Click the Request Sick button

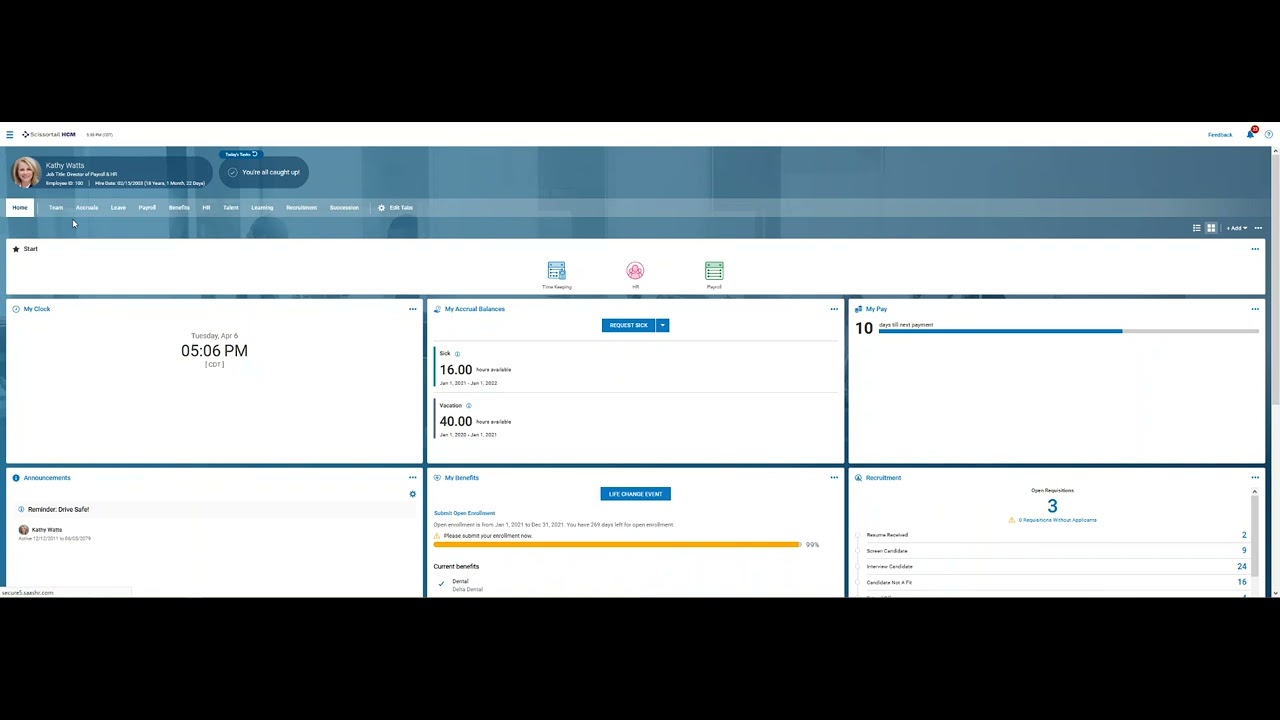[629, 325]
